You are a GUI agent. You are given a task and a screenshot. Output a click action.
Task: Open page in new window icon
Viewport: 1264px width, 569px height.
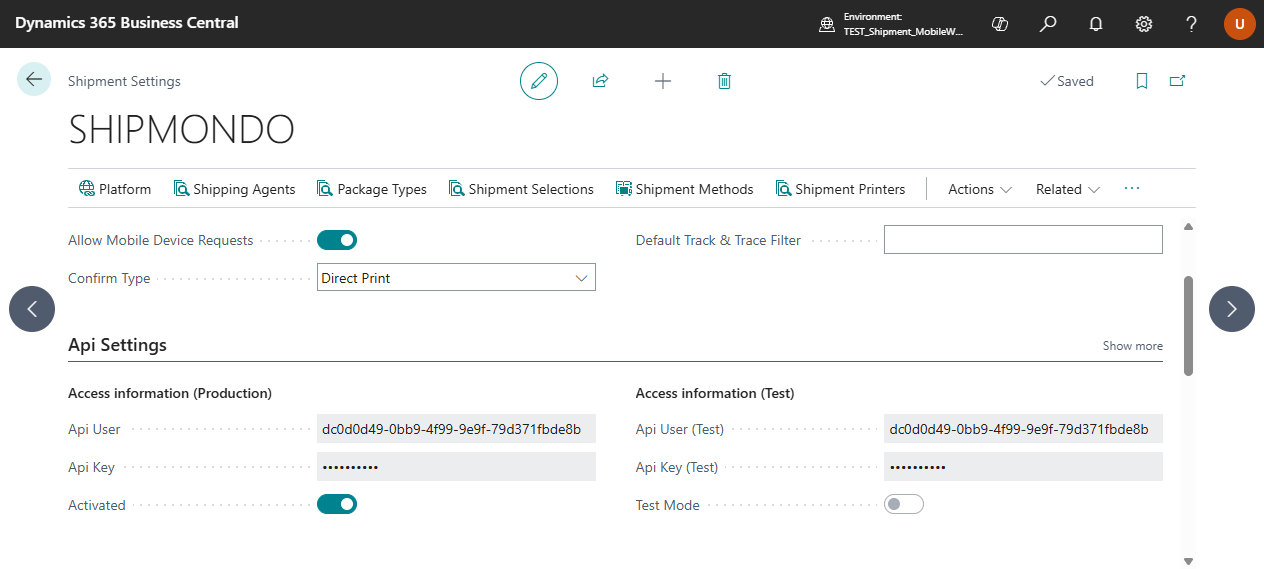tap(1177, 81)
